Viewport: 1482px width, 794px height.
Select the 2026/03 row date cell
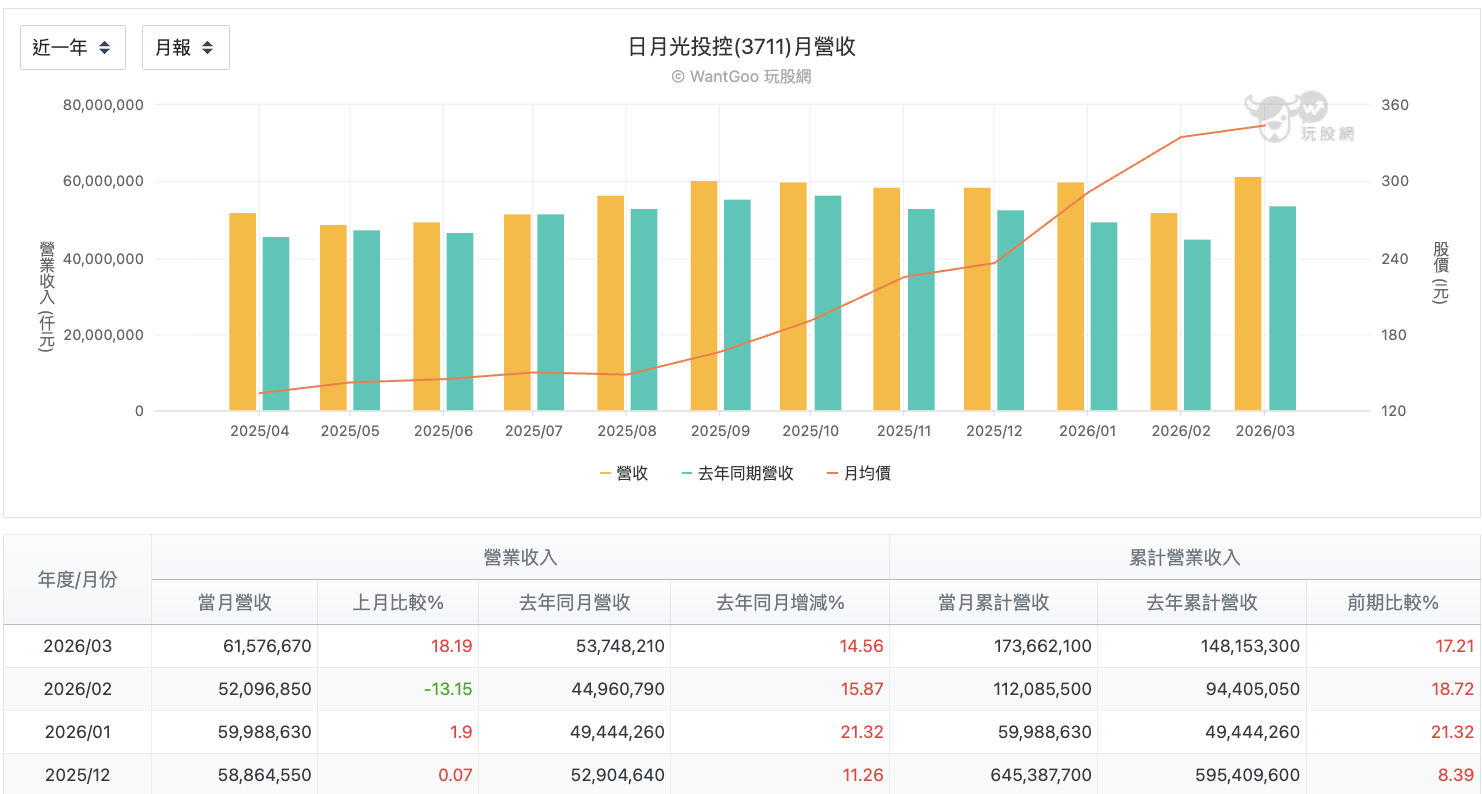pyautogui.click(x=78, y=647)
